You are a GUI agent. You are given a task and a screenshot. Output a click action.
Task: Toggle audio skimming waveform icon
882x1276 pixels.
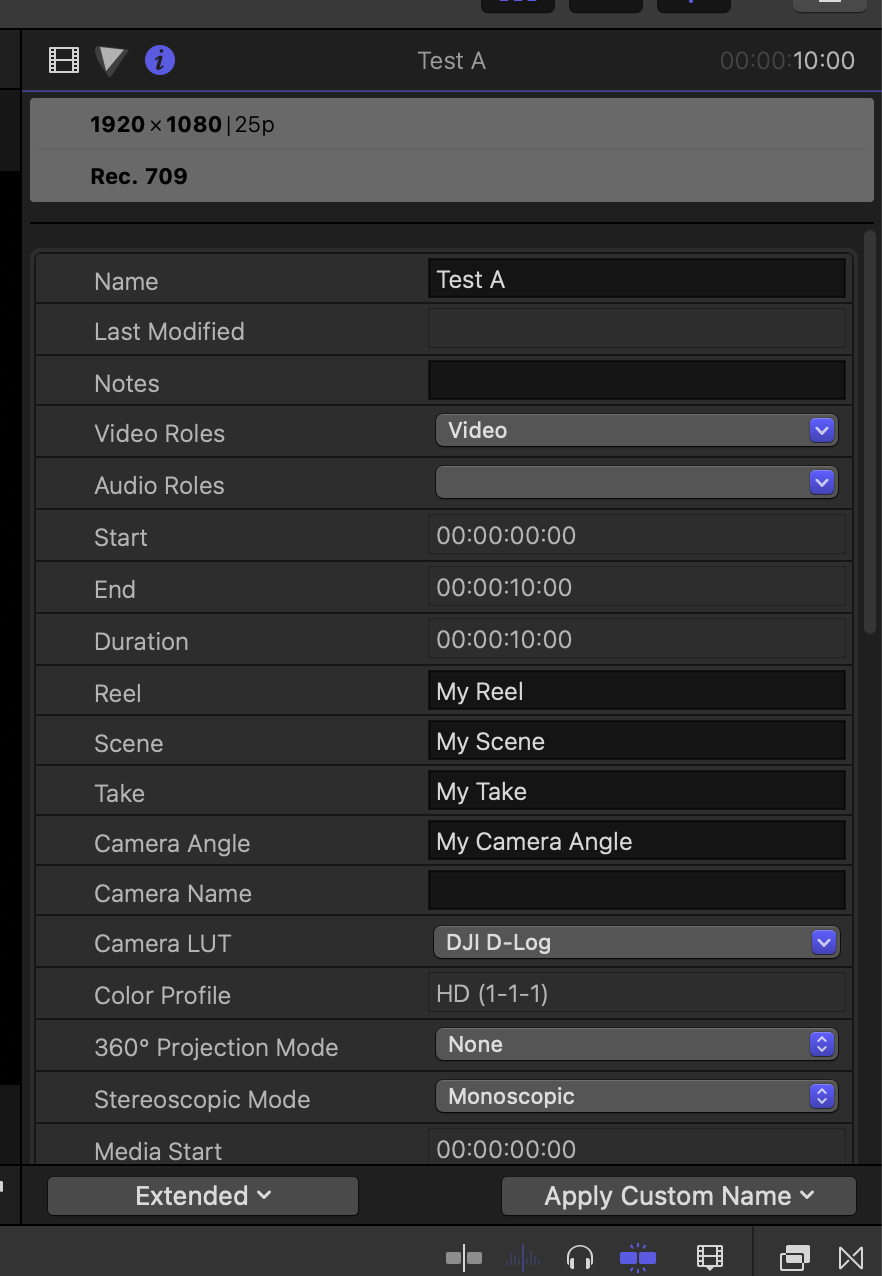tap(523, 1257)
